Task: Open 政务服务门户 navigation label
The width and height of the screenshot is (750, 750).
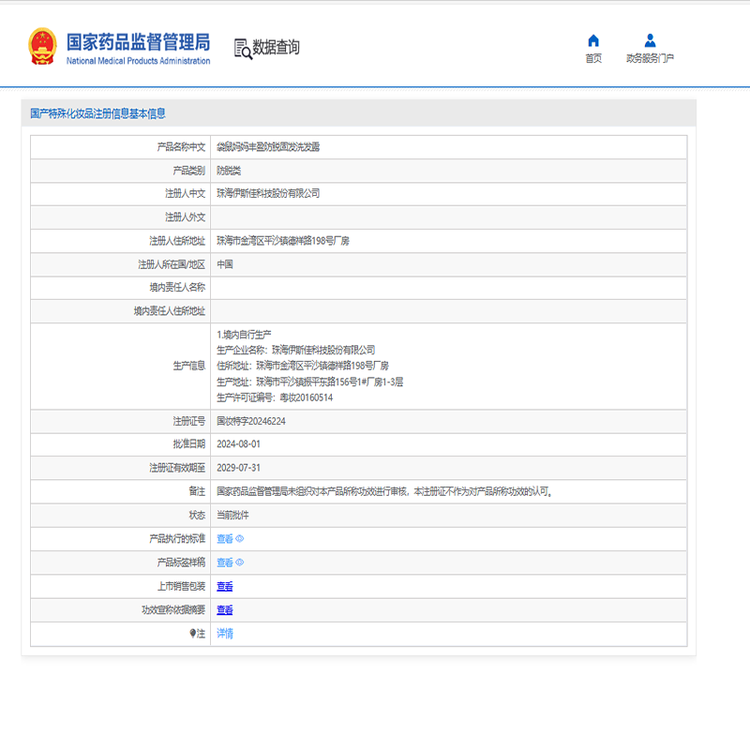Action: click(x=650, y=59)
